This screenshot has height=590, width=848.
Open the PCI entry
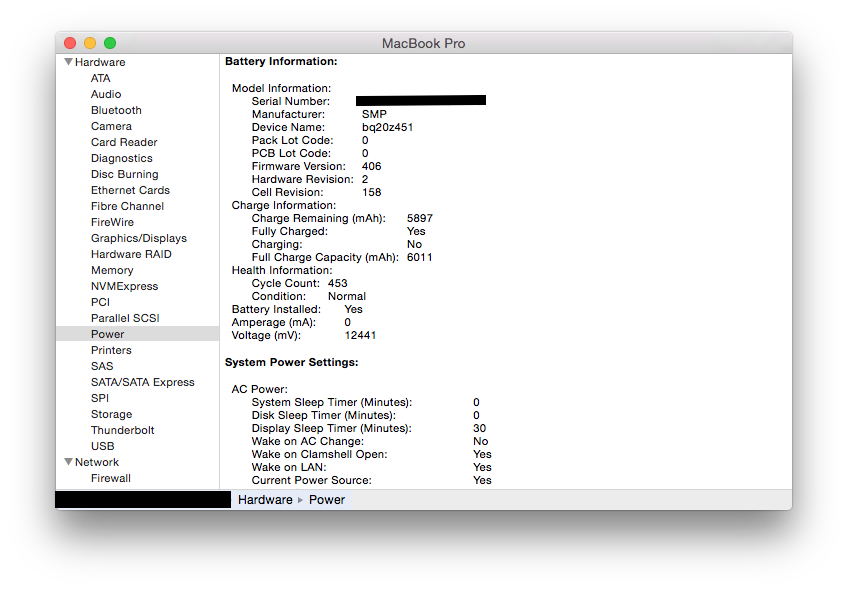(x=100, y=302)
